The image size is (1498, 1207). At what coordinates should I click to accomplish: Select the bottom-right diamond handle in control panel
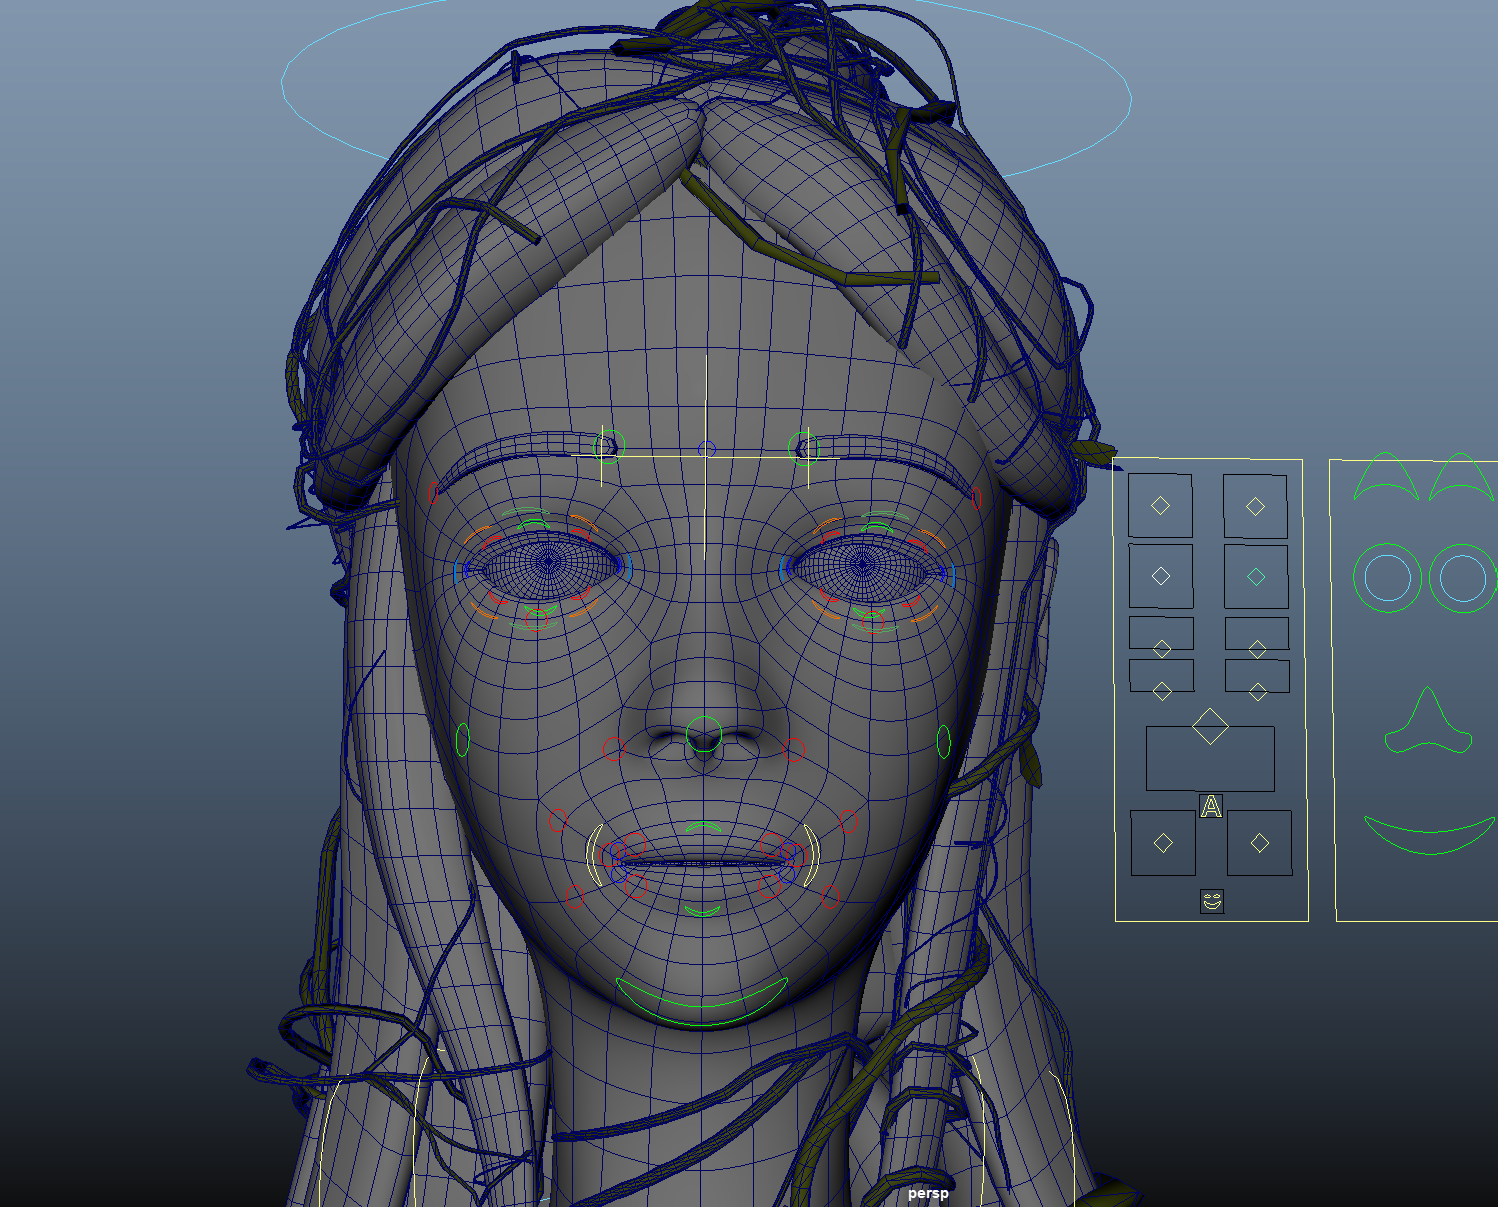(x=1259, y=843)
